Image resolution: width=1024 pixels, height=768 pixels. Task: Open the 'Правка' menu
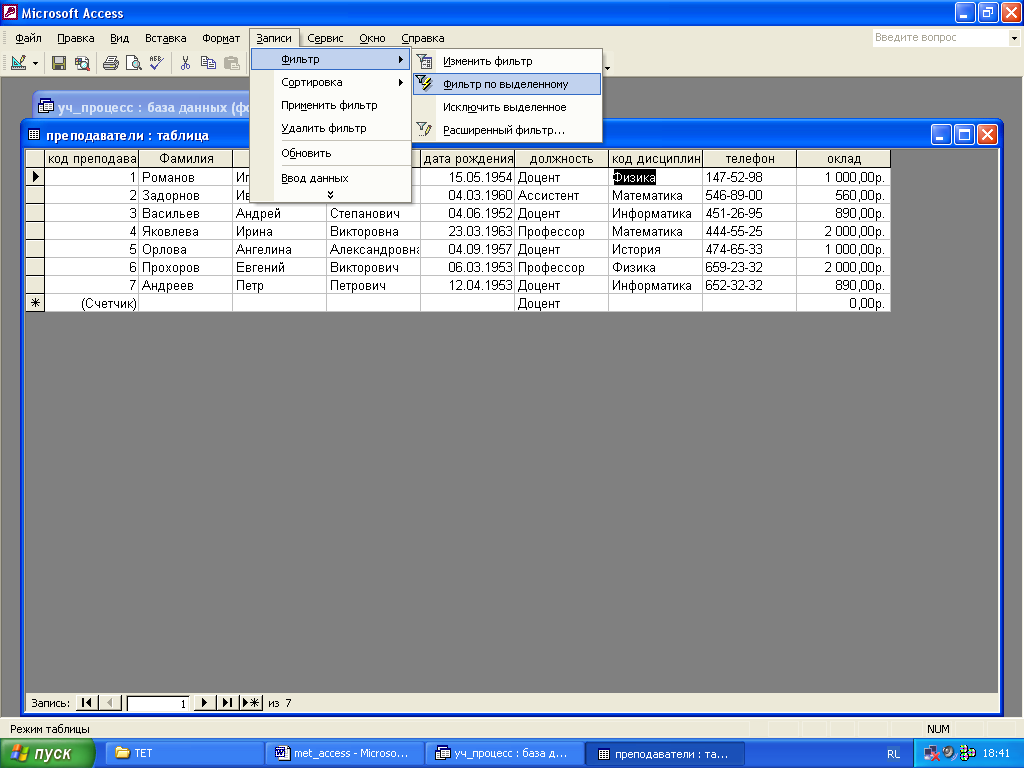pos(75,38)
